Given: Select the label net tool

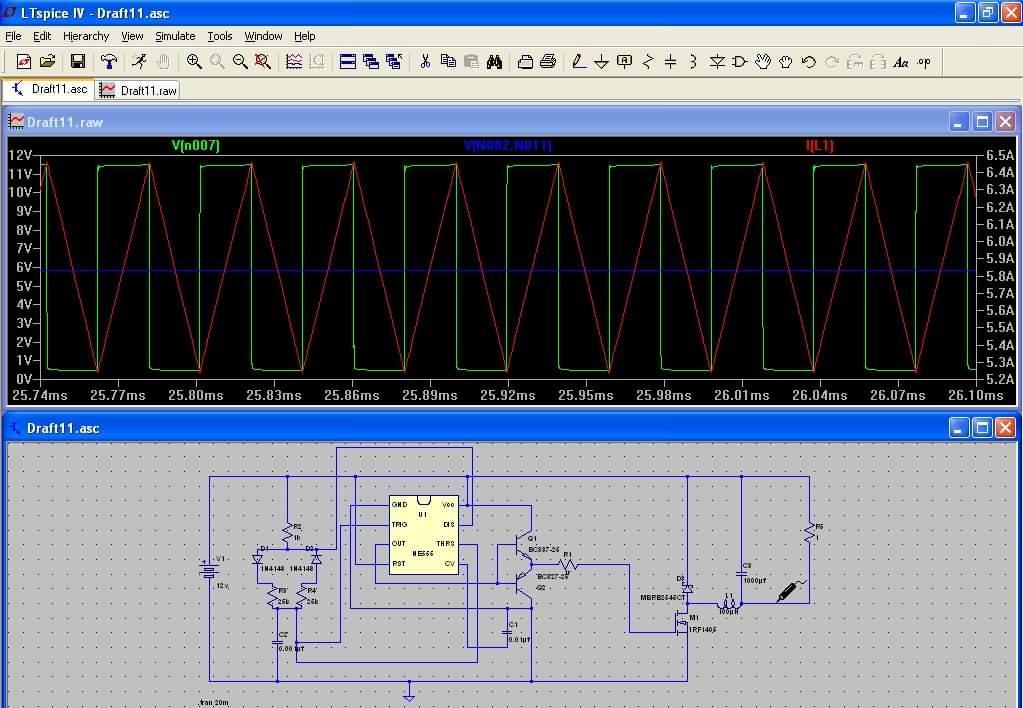Looking at the screenshot, I should 624,62.
